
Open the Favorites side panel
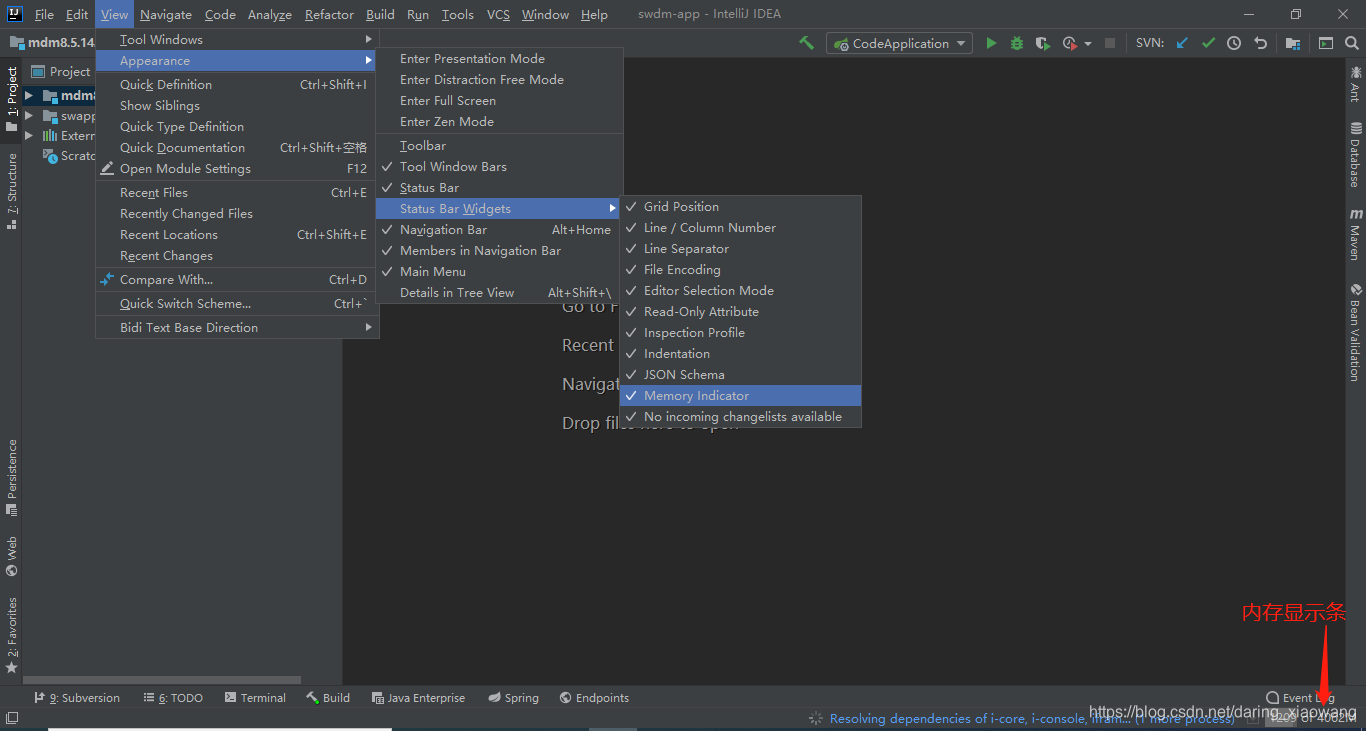(x=12, y=635)
